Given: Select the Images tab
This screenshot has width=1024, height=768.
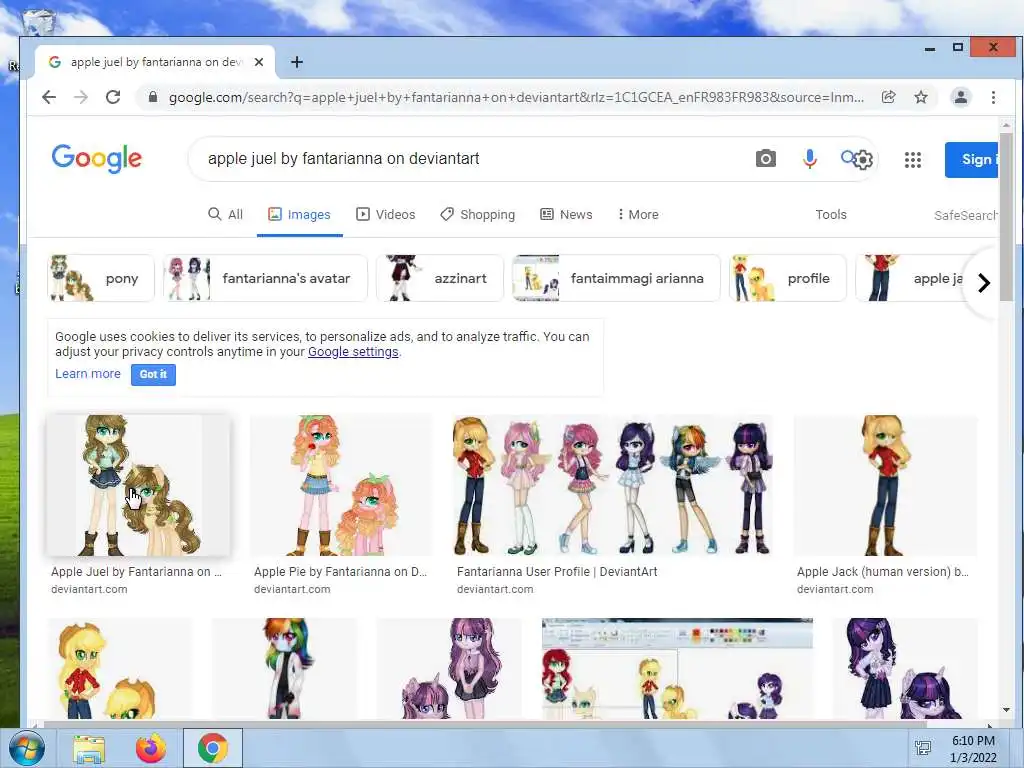Looking at the screenshot, I should point(300,214).
